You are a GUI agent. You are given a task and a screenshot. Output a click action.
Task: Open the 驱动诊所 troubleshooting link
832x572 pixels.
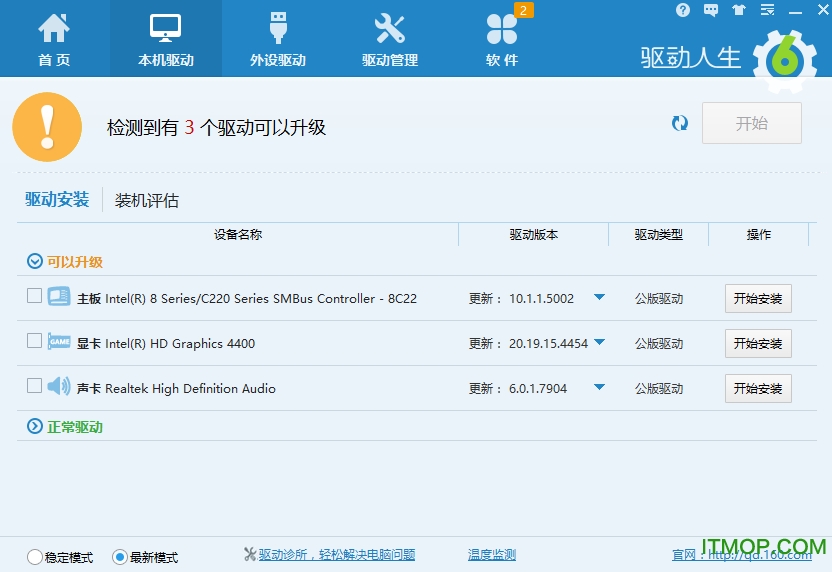[x=336, y=555]
